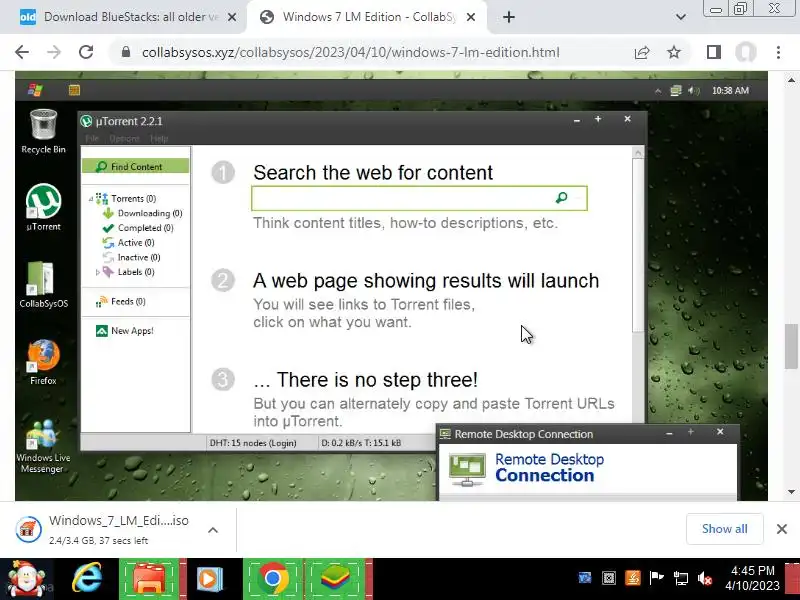The height and width of the screenshot is (600, 800).
Task: Launch Internet Explorer from the taskbar
Action: 87,579
